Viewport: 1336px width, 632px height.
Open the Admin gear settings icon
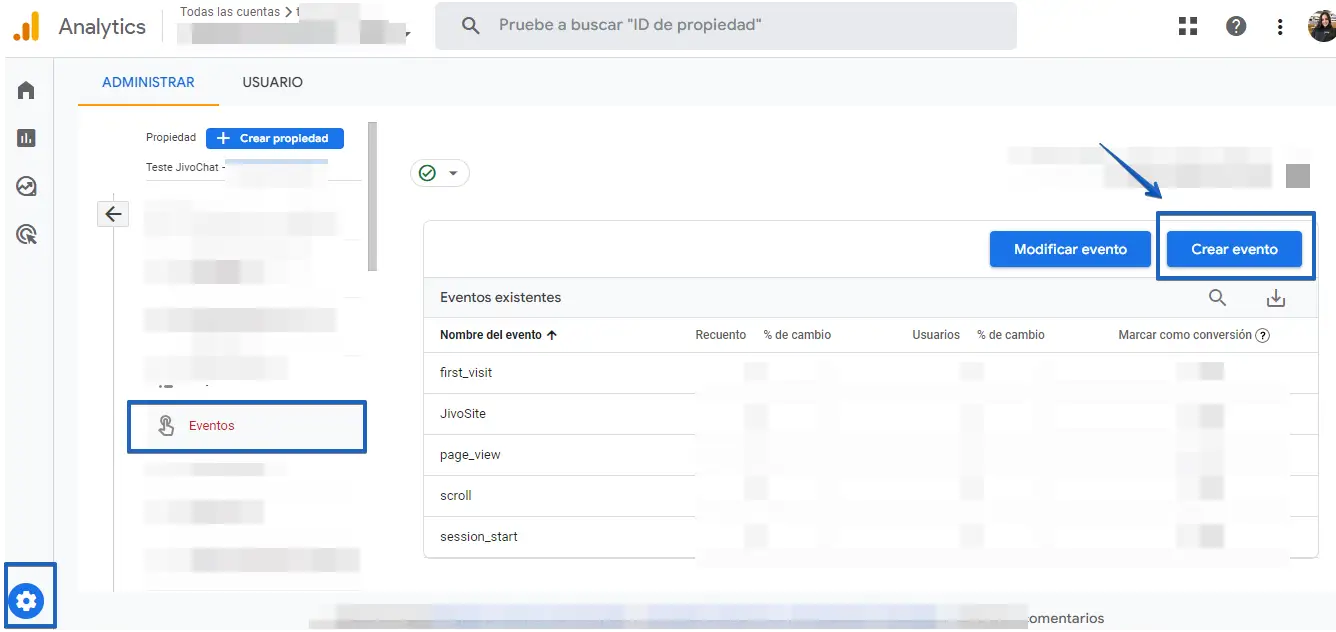pyautogui.click(x=27, y=601)
